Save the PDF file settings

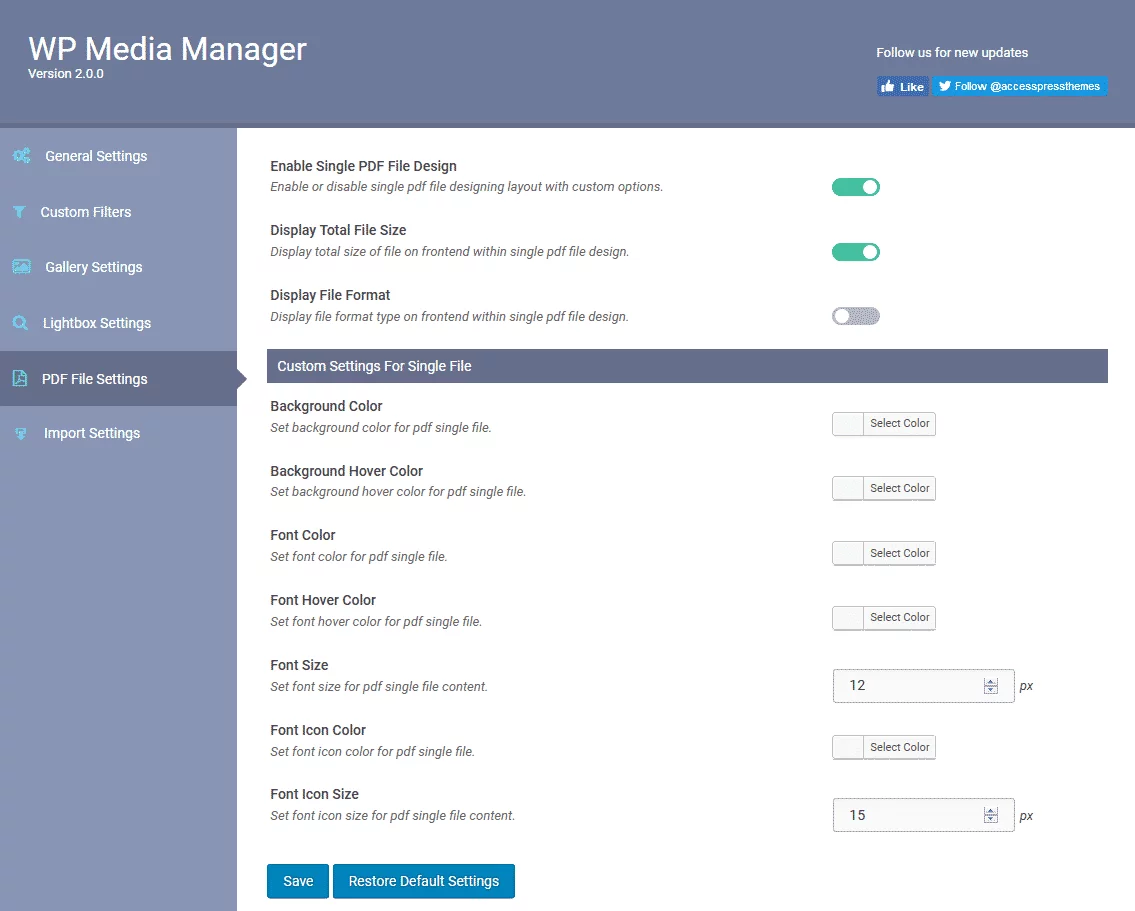298,881
